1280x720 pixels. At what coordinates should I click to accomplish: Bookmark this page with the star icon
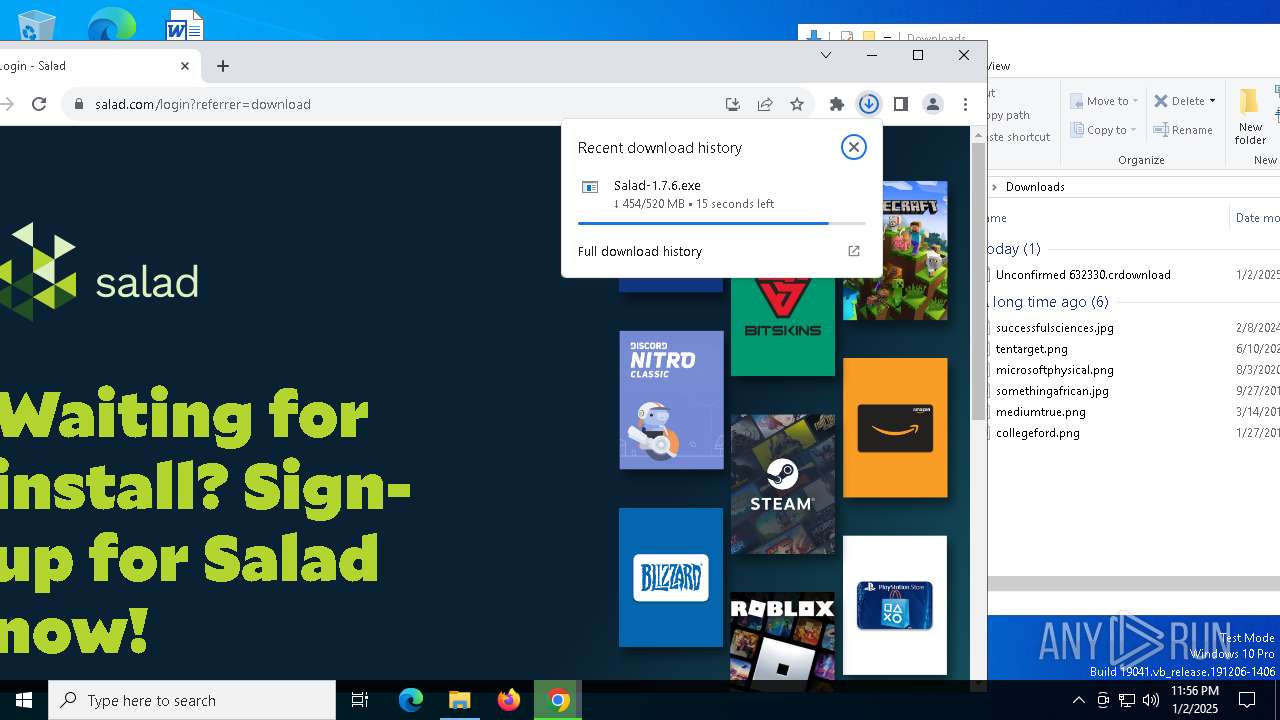(x=797, y=104)
